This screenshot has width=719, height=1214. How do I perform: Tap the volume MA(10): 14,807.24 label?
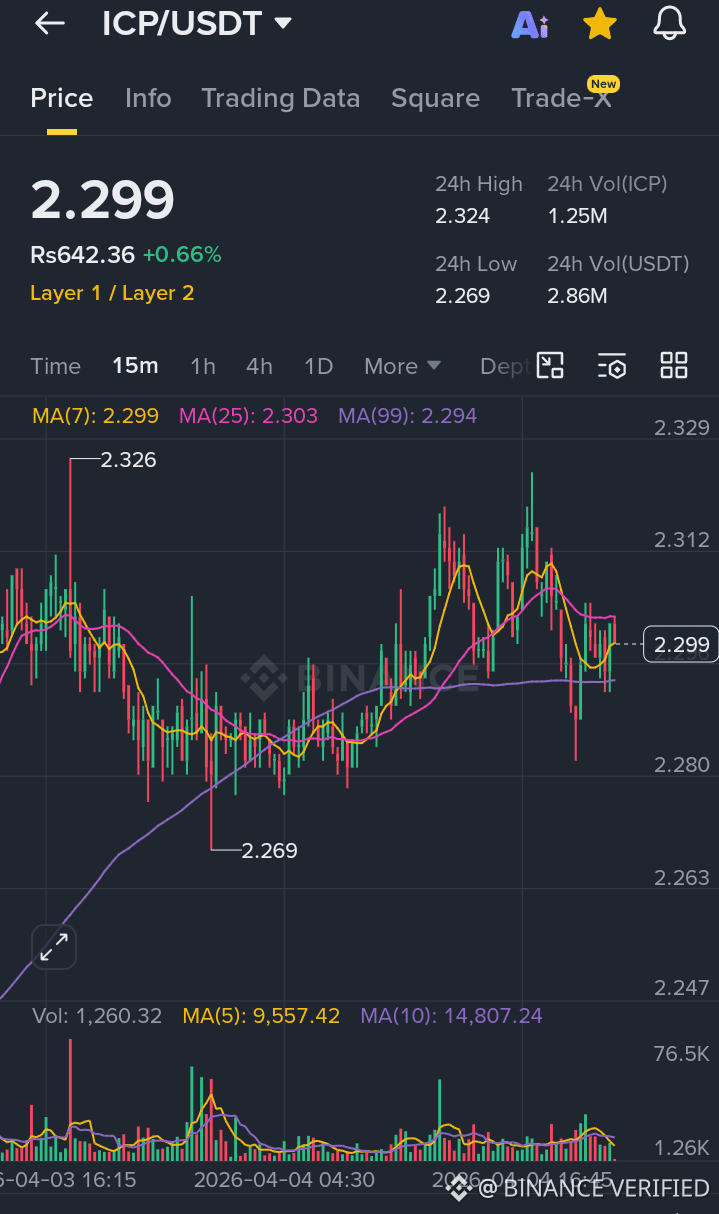(452, 1016)
